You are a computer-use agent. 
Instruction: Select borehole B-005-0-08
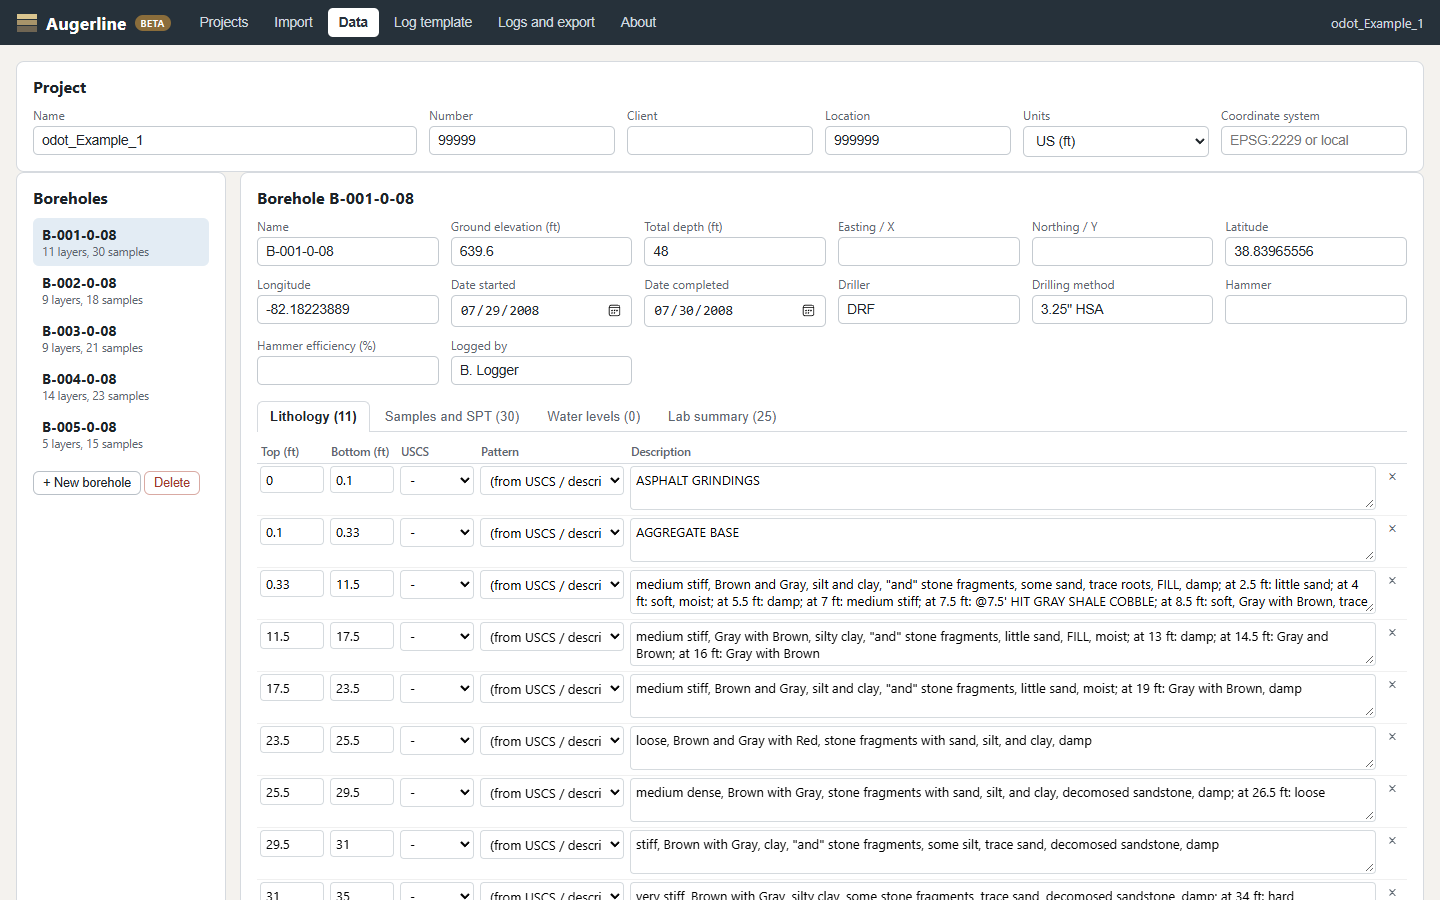[121, 434]
